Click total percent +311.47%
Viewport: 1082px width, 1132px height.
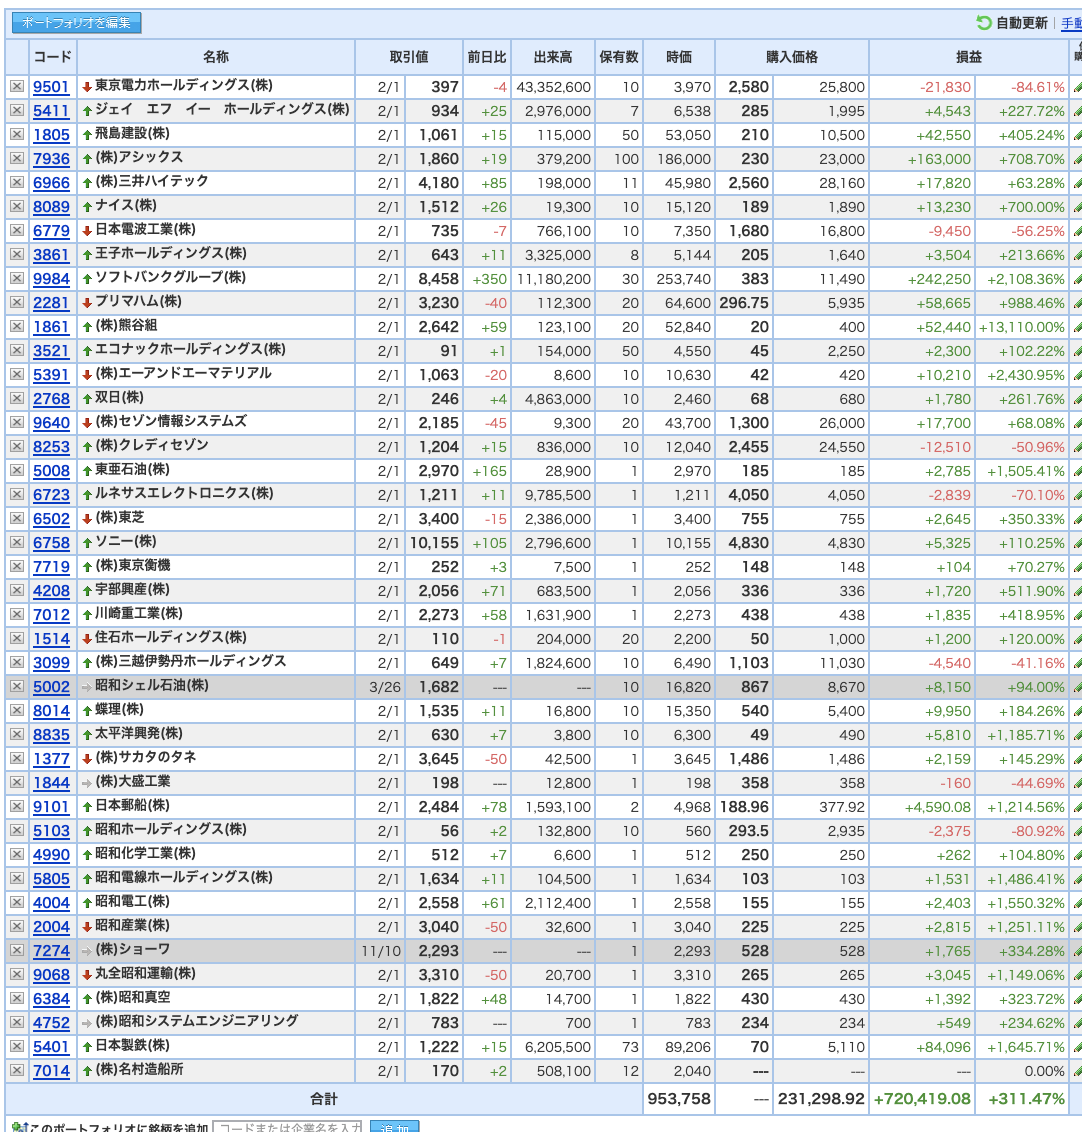coord(1026,1099)
